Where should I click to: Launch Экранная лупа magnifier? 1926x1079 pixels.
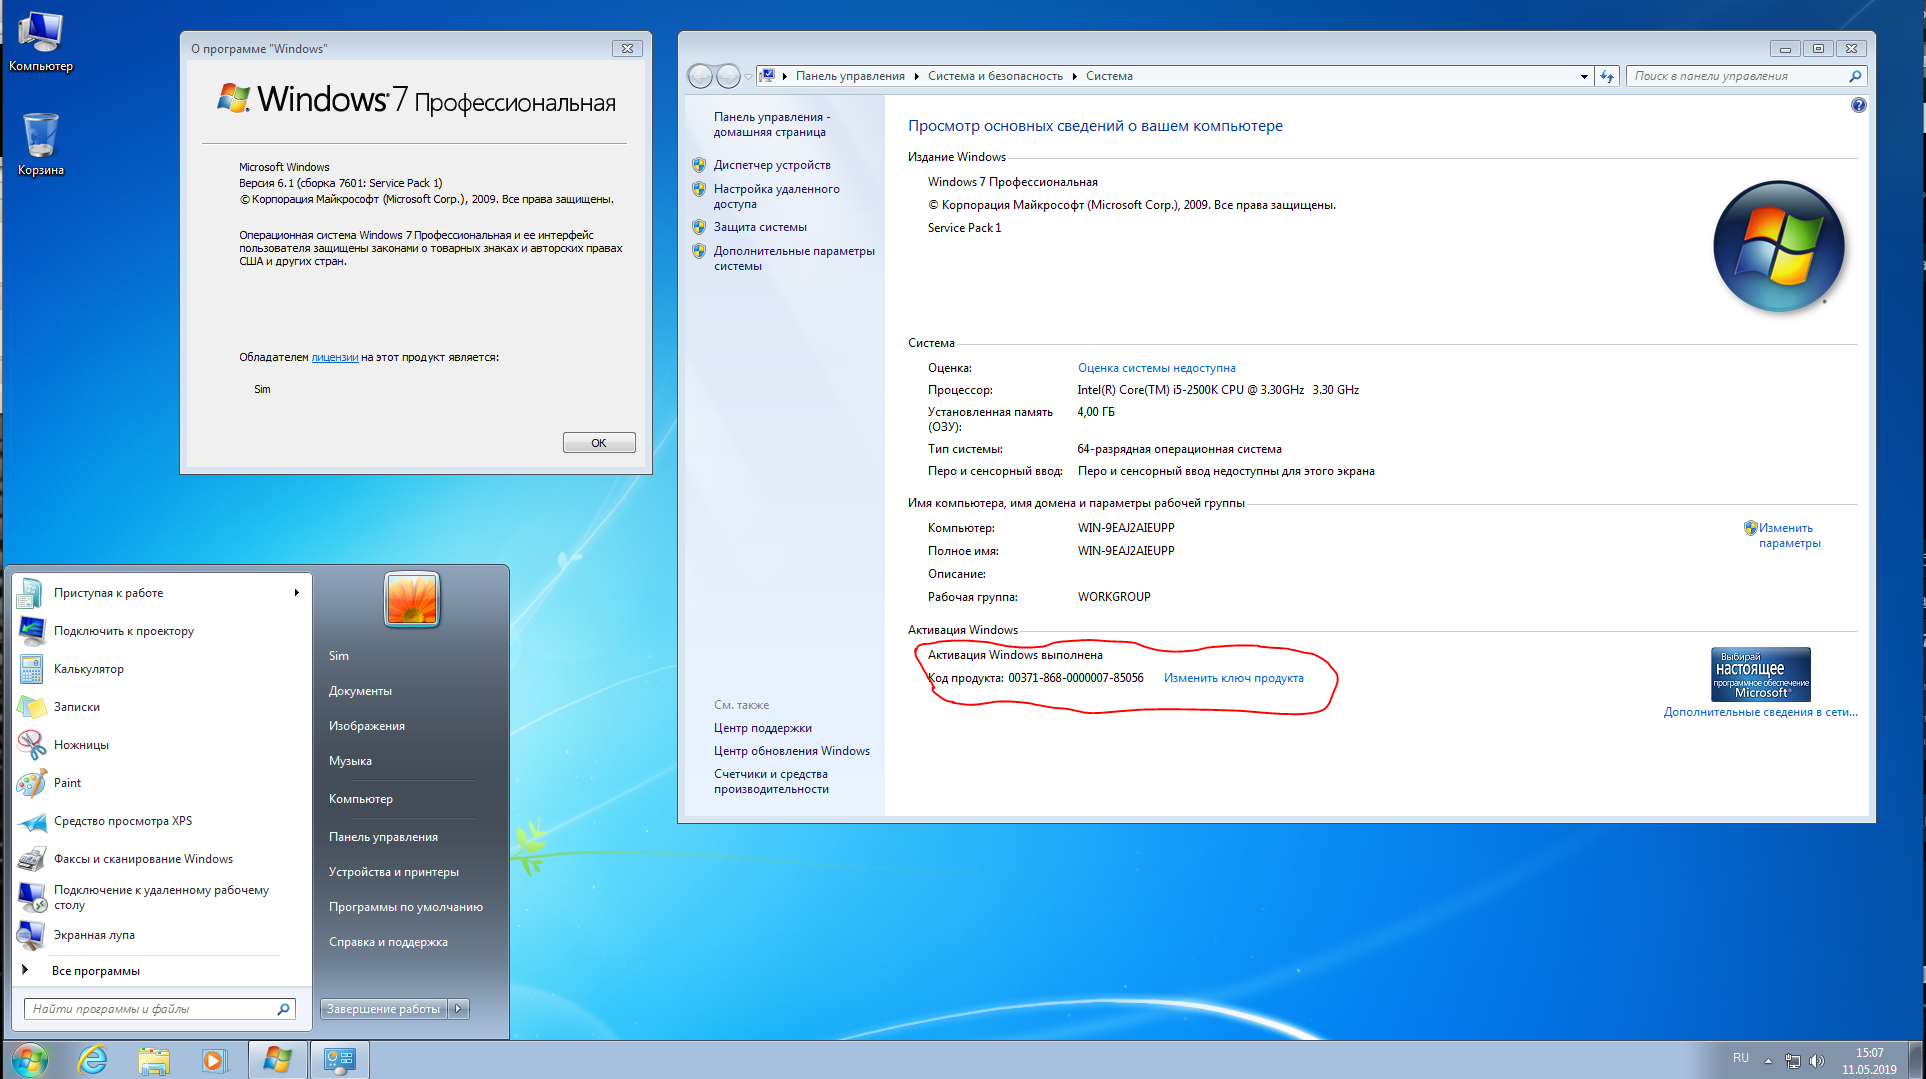pos(160,935)
